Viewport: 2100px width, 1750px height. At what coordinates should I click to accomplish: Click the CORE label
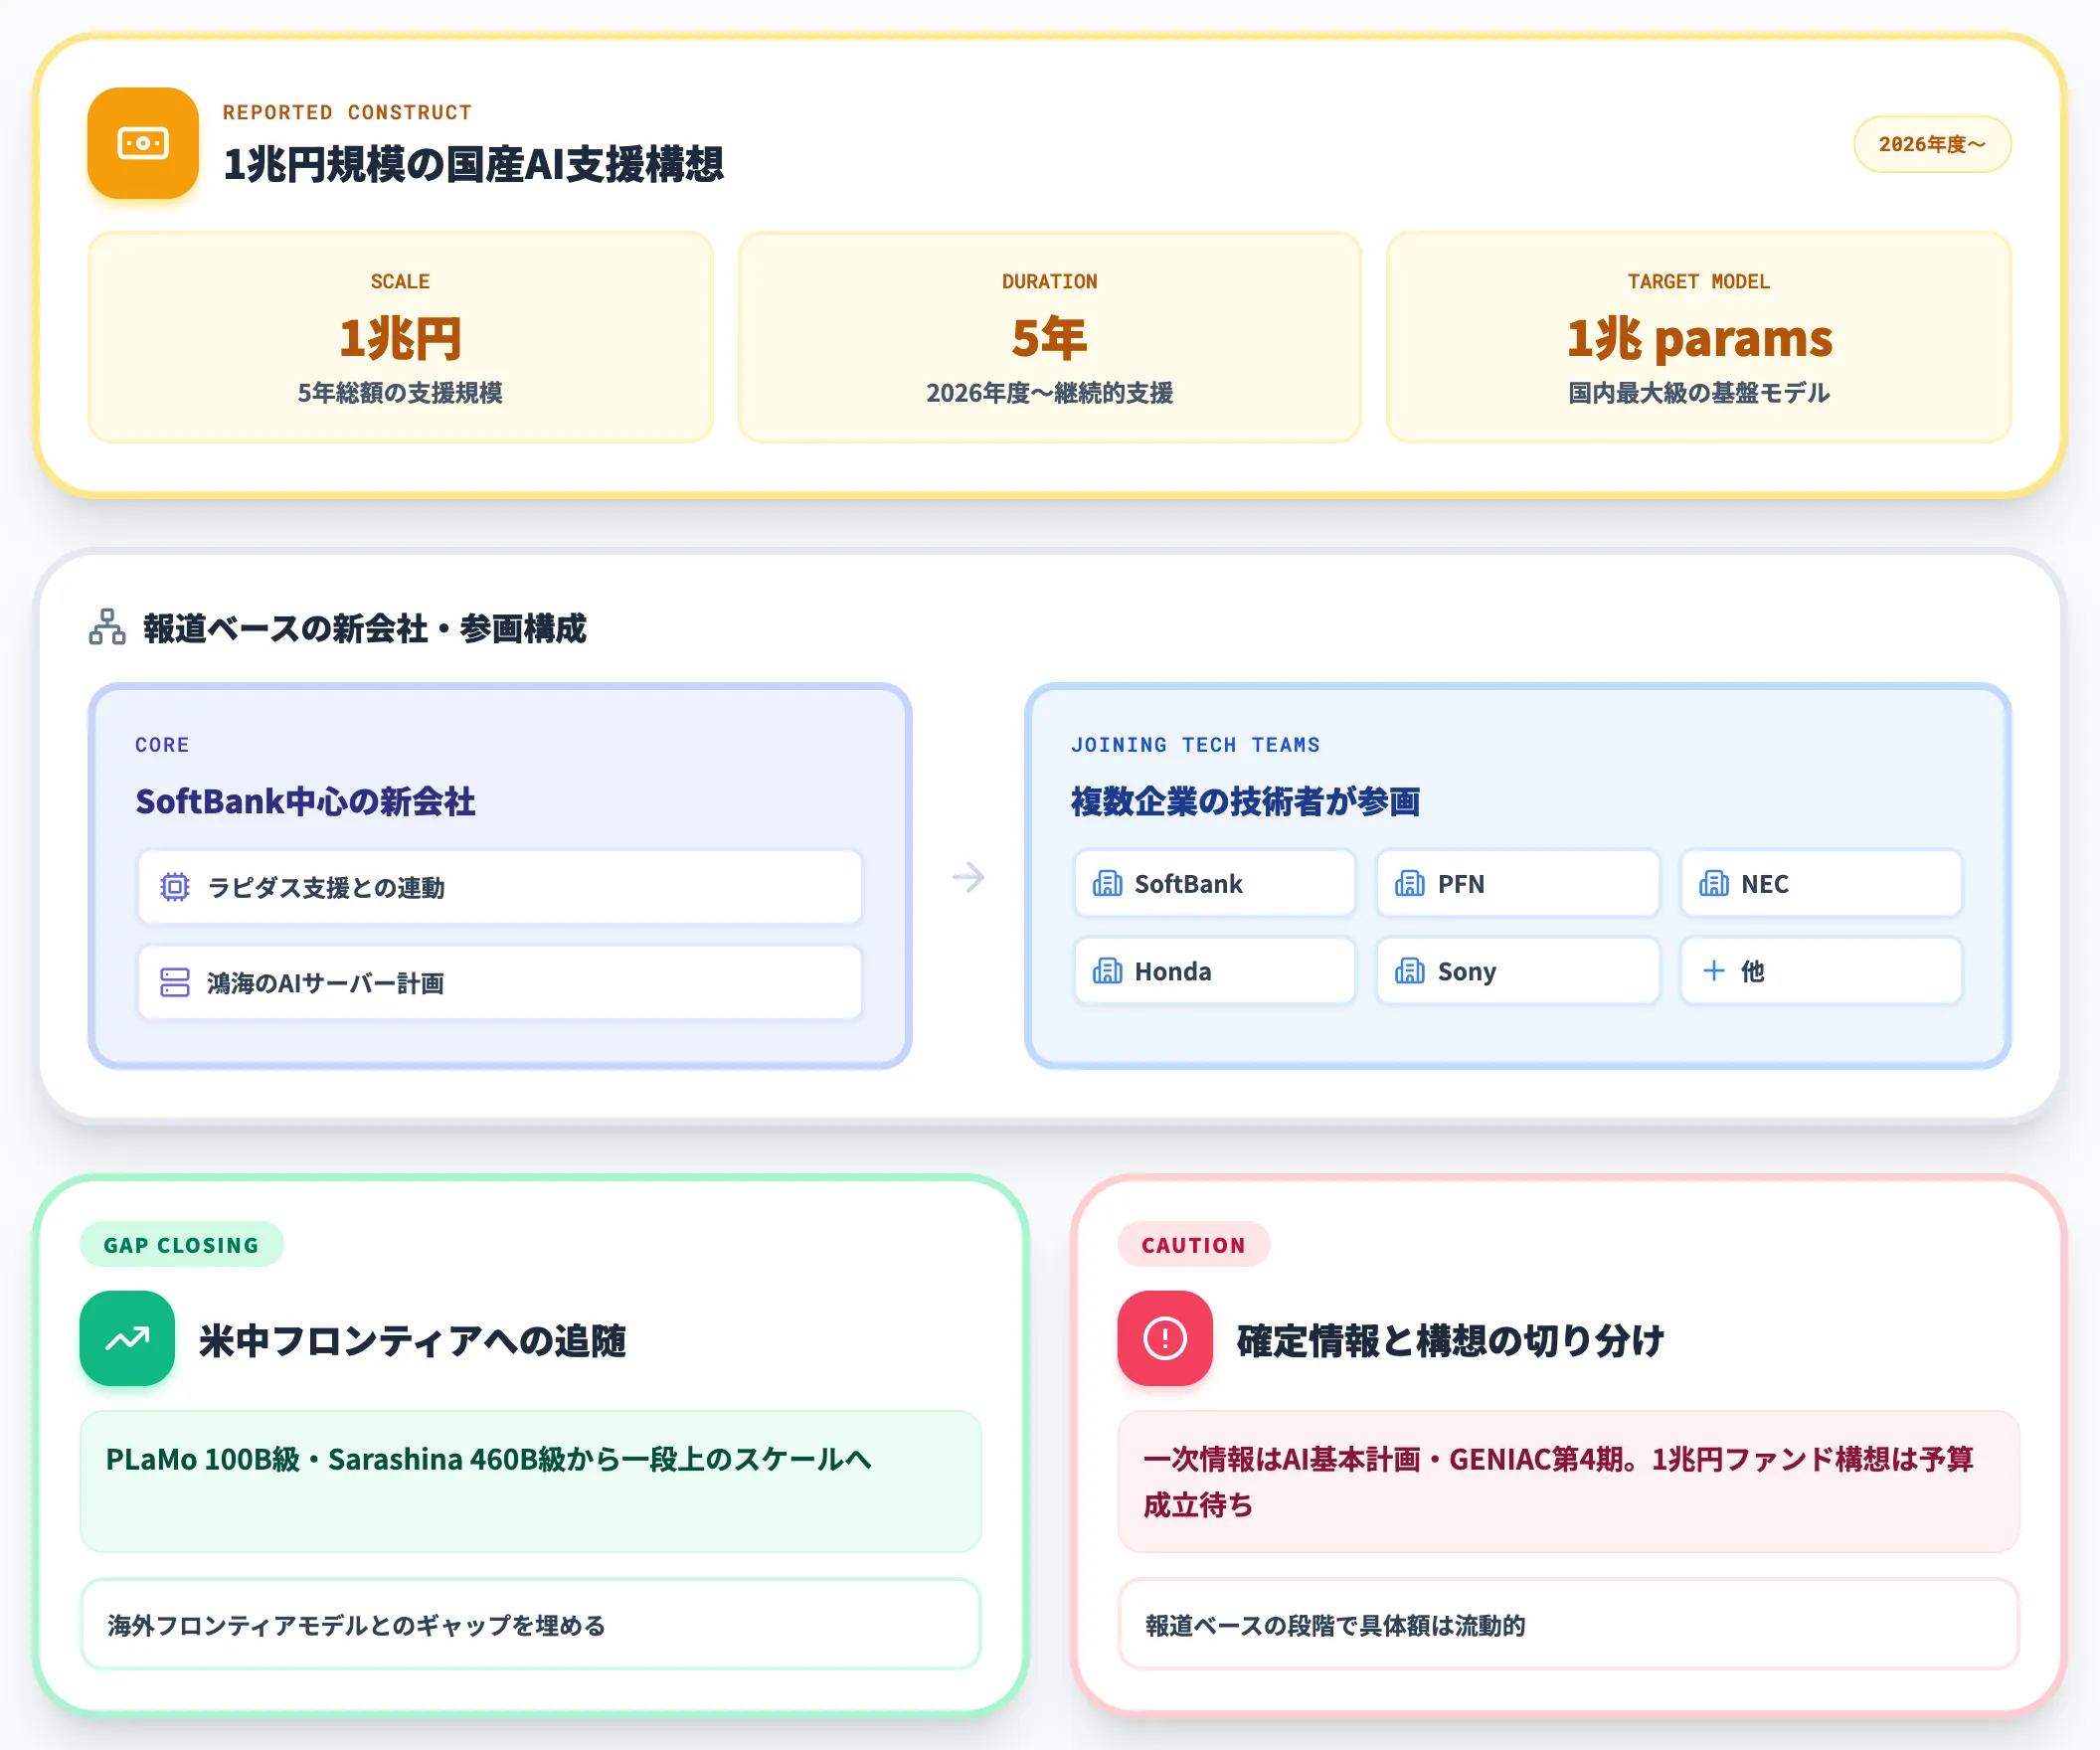click(x=162, y=745)
